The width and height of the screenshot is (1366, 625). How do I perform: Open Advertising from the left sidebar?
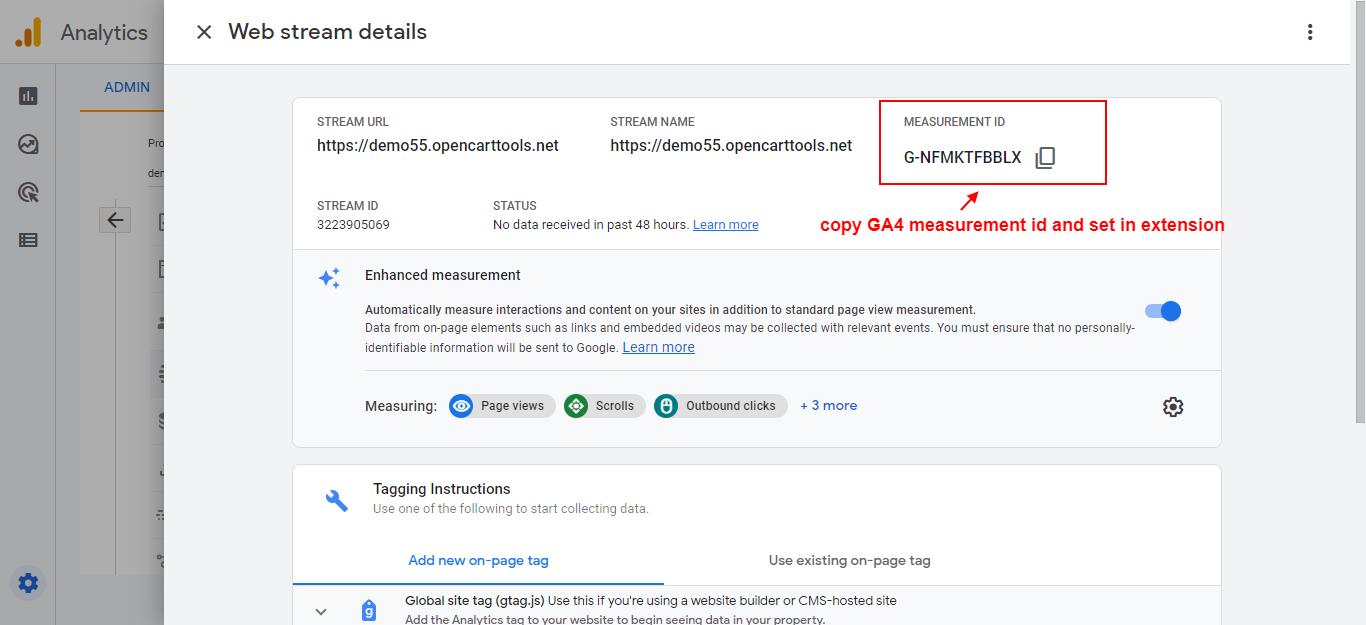click(28, 192)
